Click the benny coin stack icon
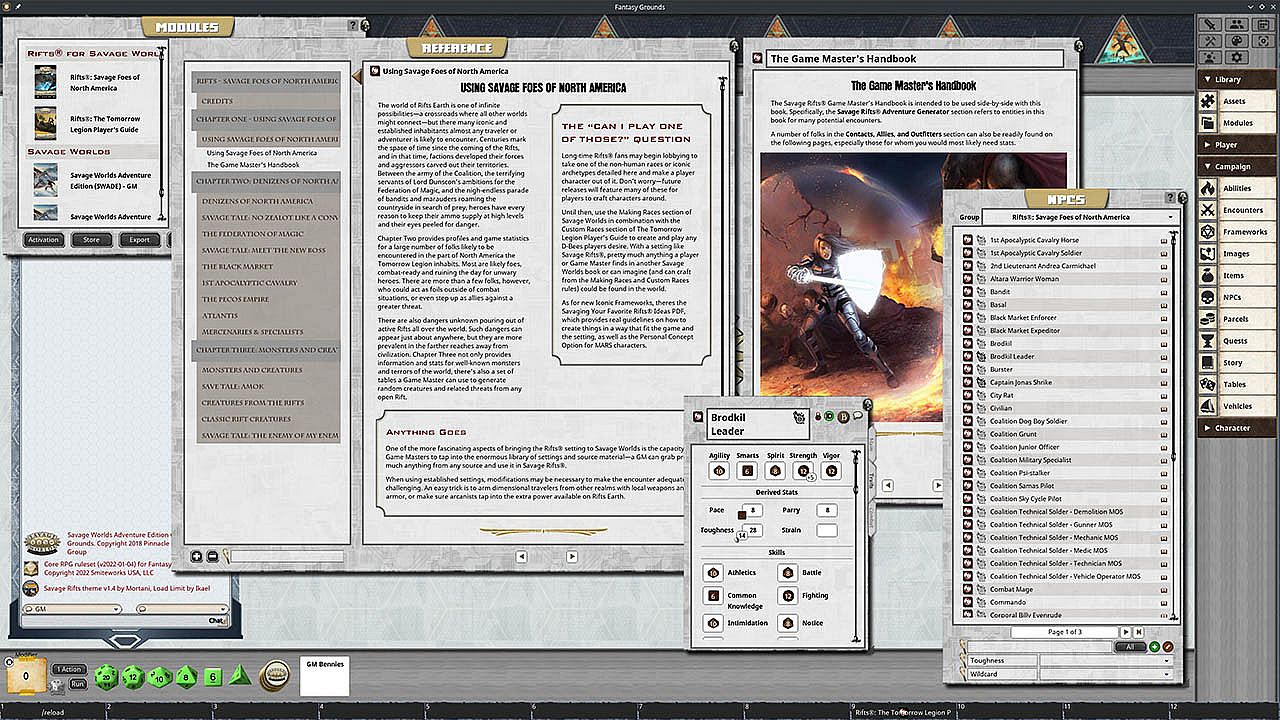Image resolution: width=1280 pixels, height=720 pixels. tap(273, 676)
